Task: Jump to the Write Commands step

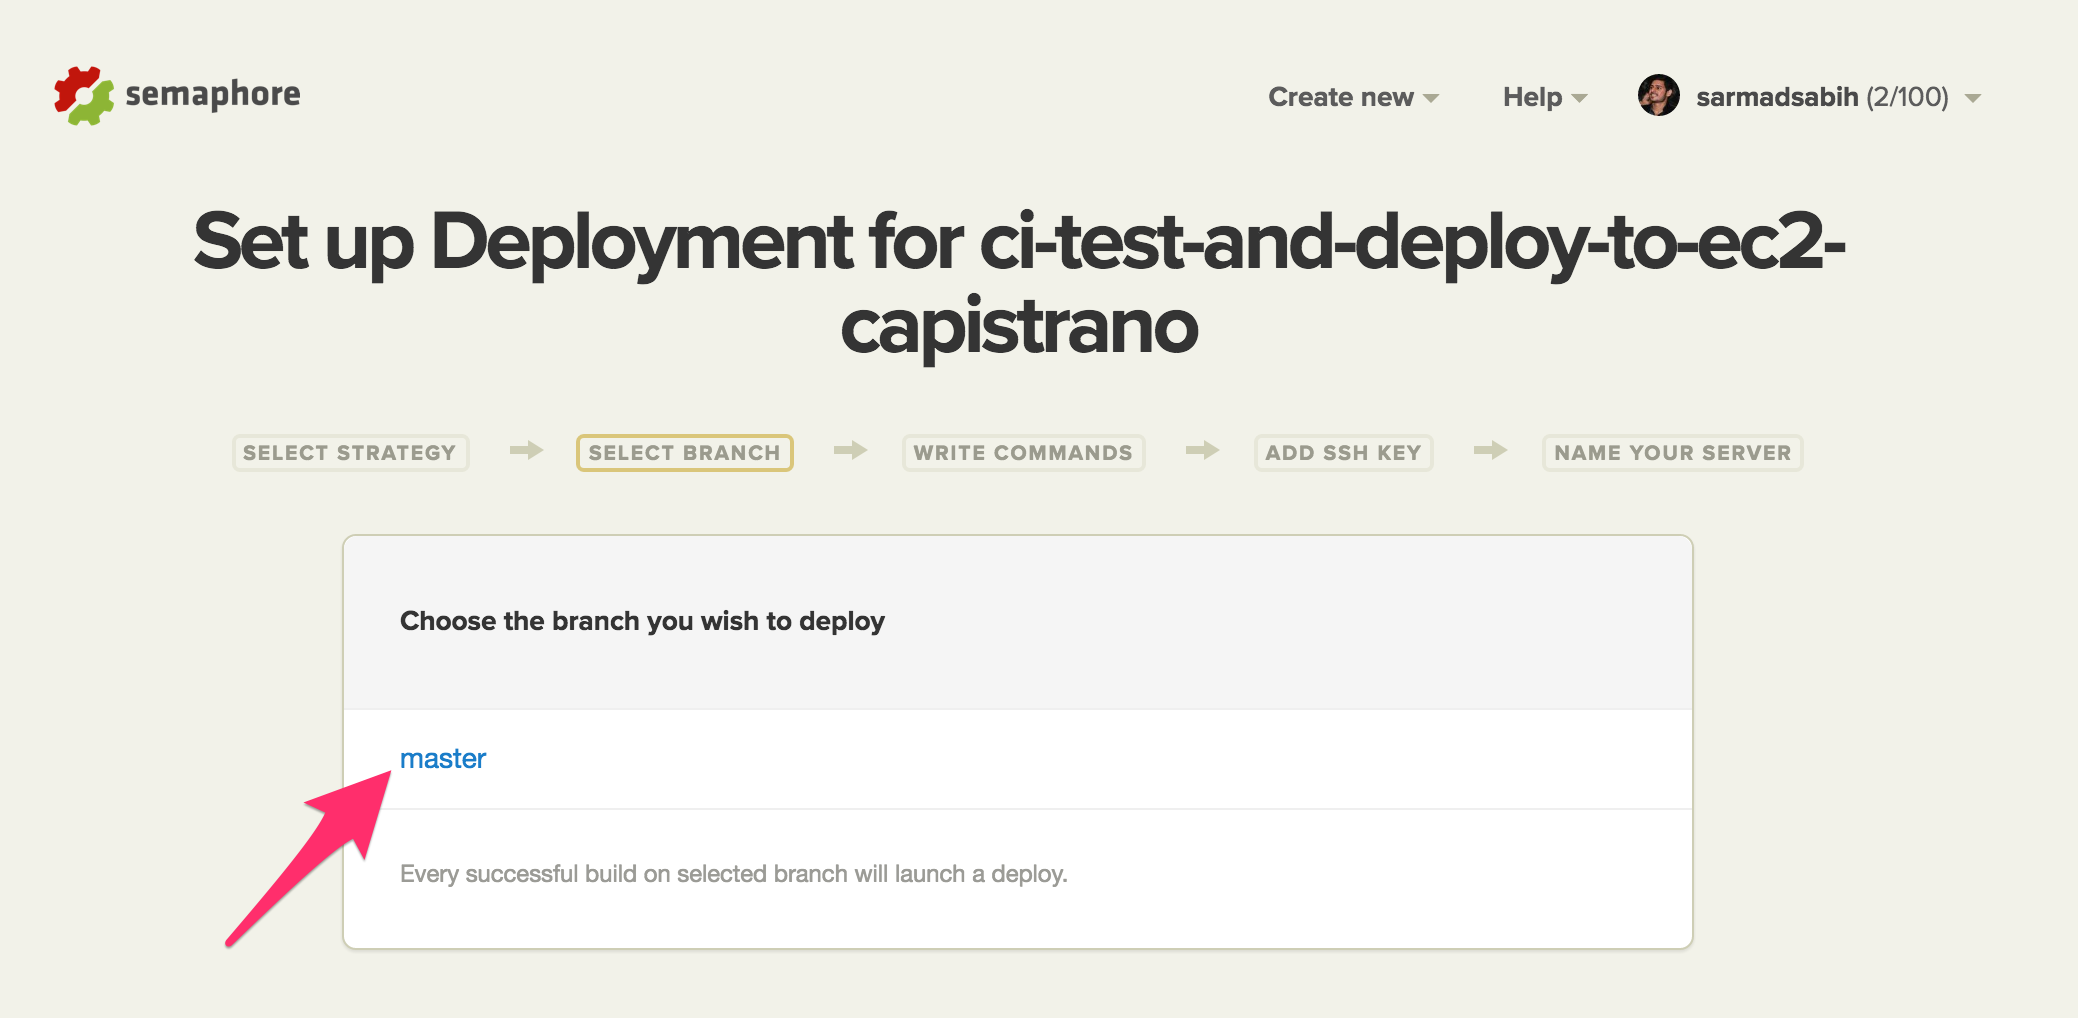Action: coord(1023,453)
